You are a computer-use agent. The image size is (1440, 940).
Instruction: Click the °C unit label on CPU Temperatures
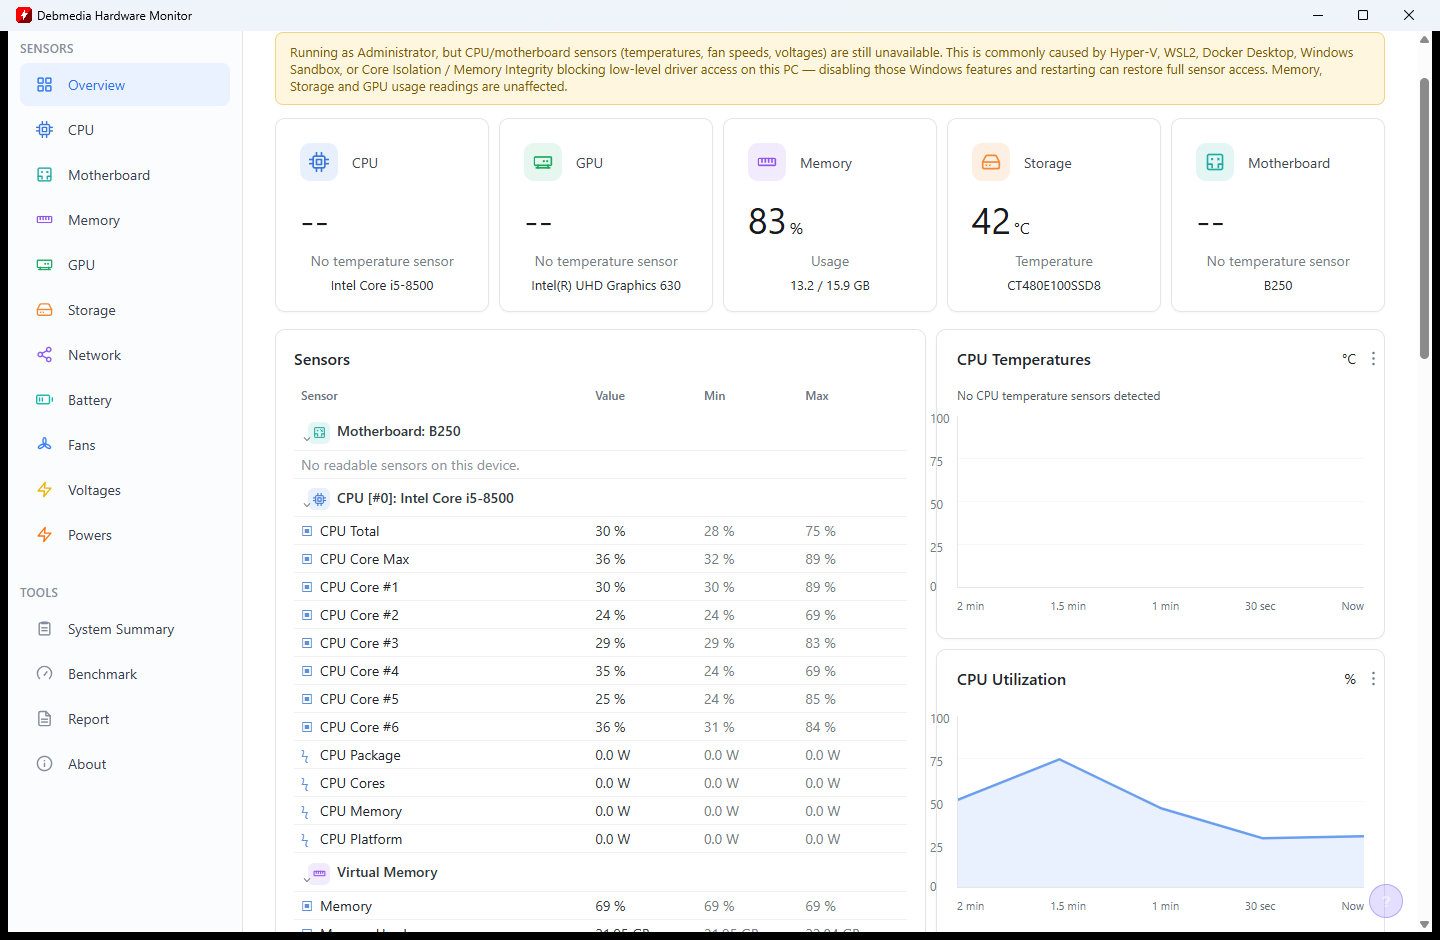pos(1349,359)
